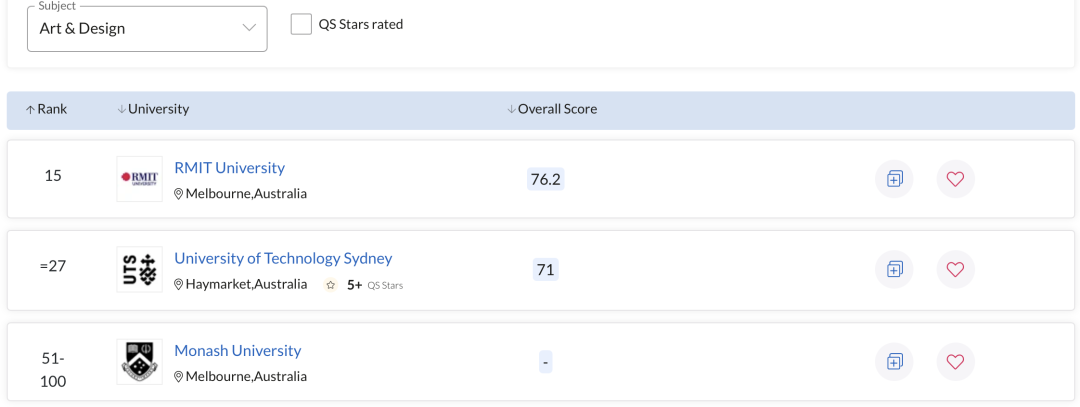Enable the QS Stars rated checkbox
The height and width of the screenshot is (407, 1080).
coord(301,24)
